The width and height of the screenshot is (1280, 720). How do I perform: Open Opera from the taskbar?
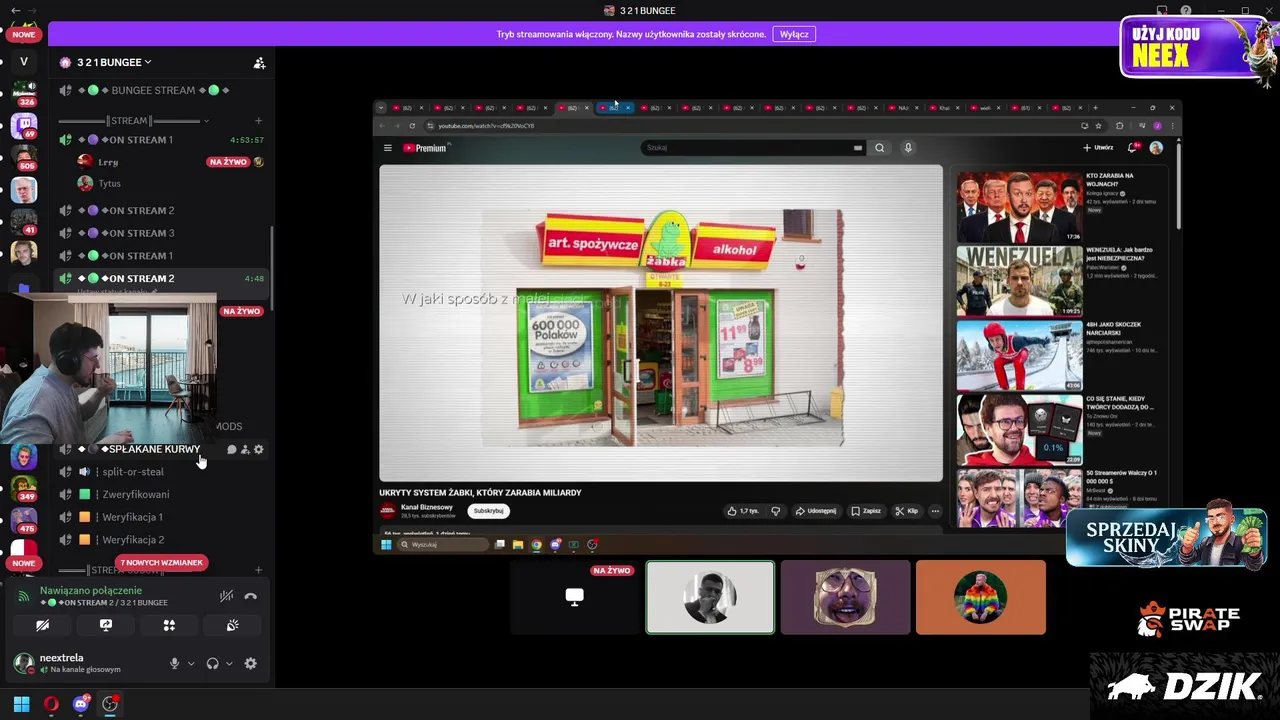[x=51, y=704]
